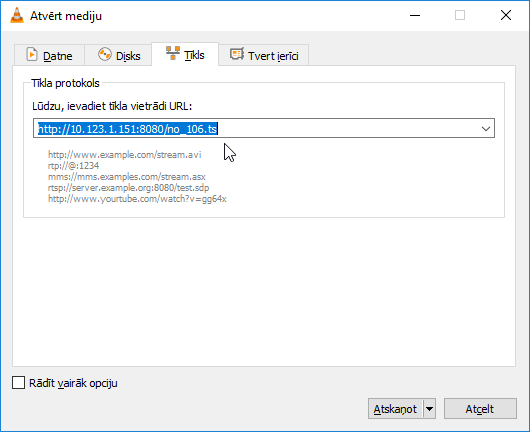Click inside the network URL input field
The image size is (530, 432).
click(x=257, y=128)
